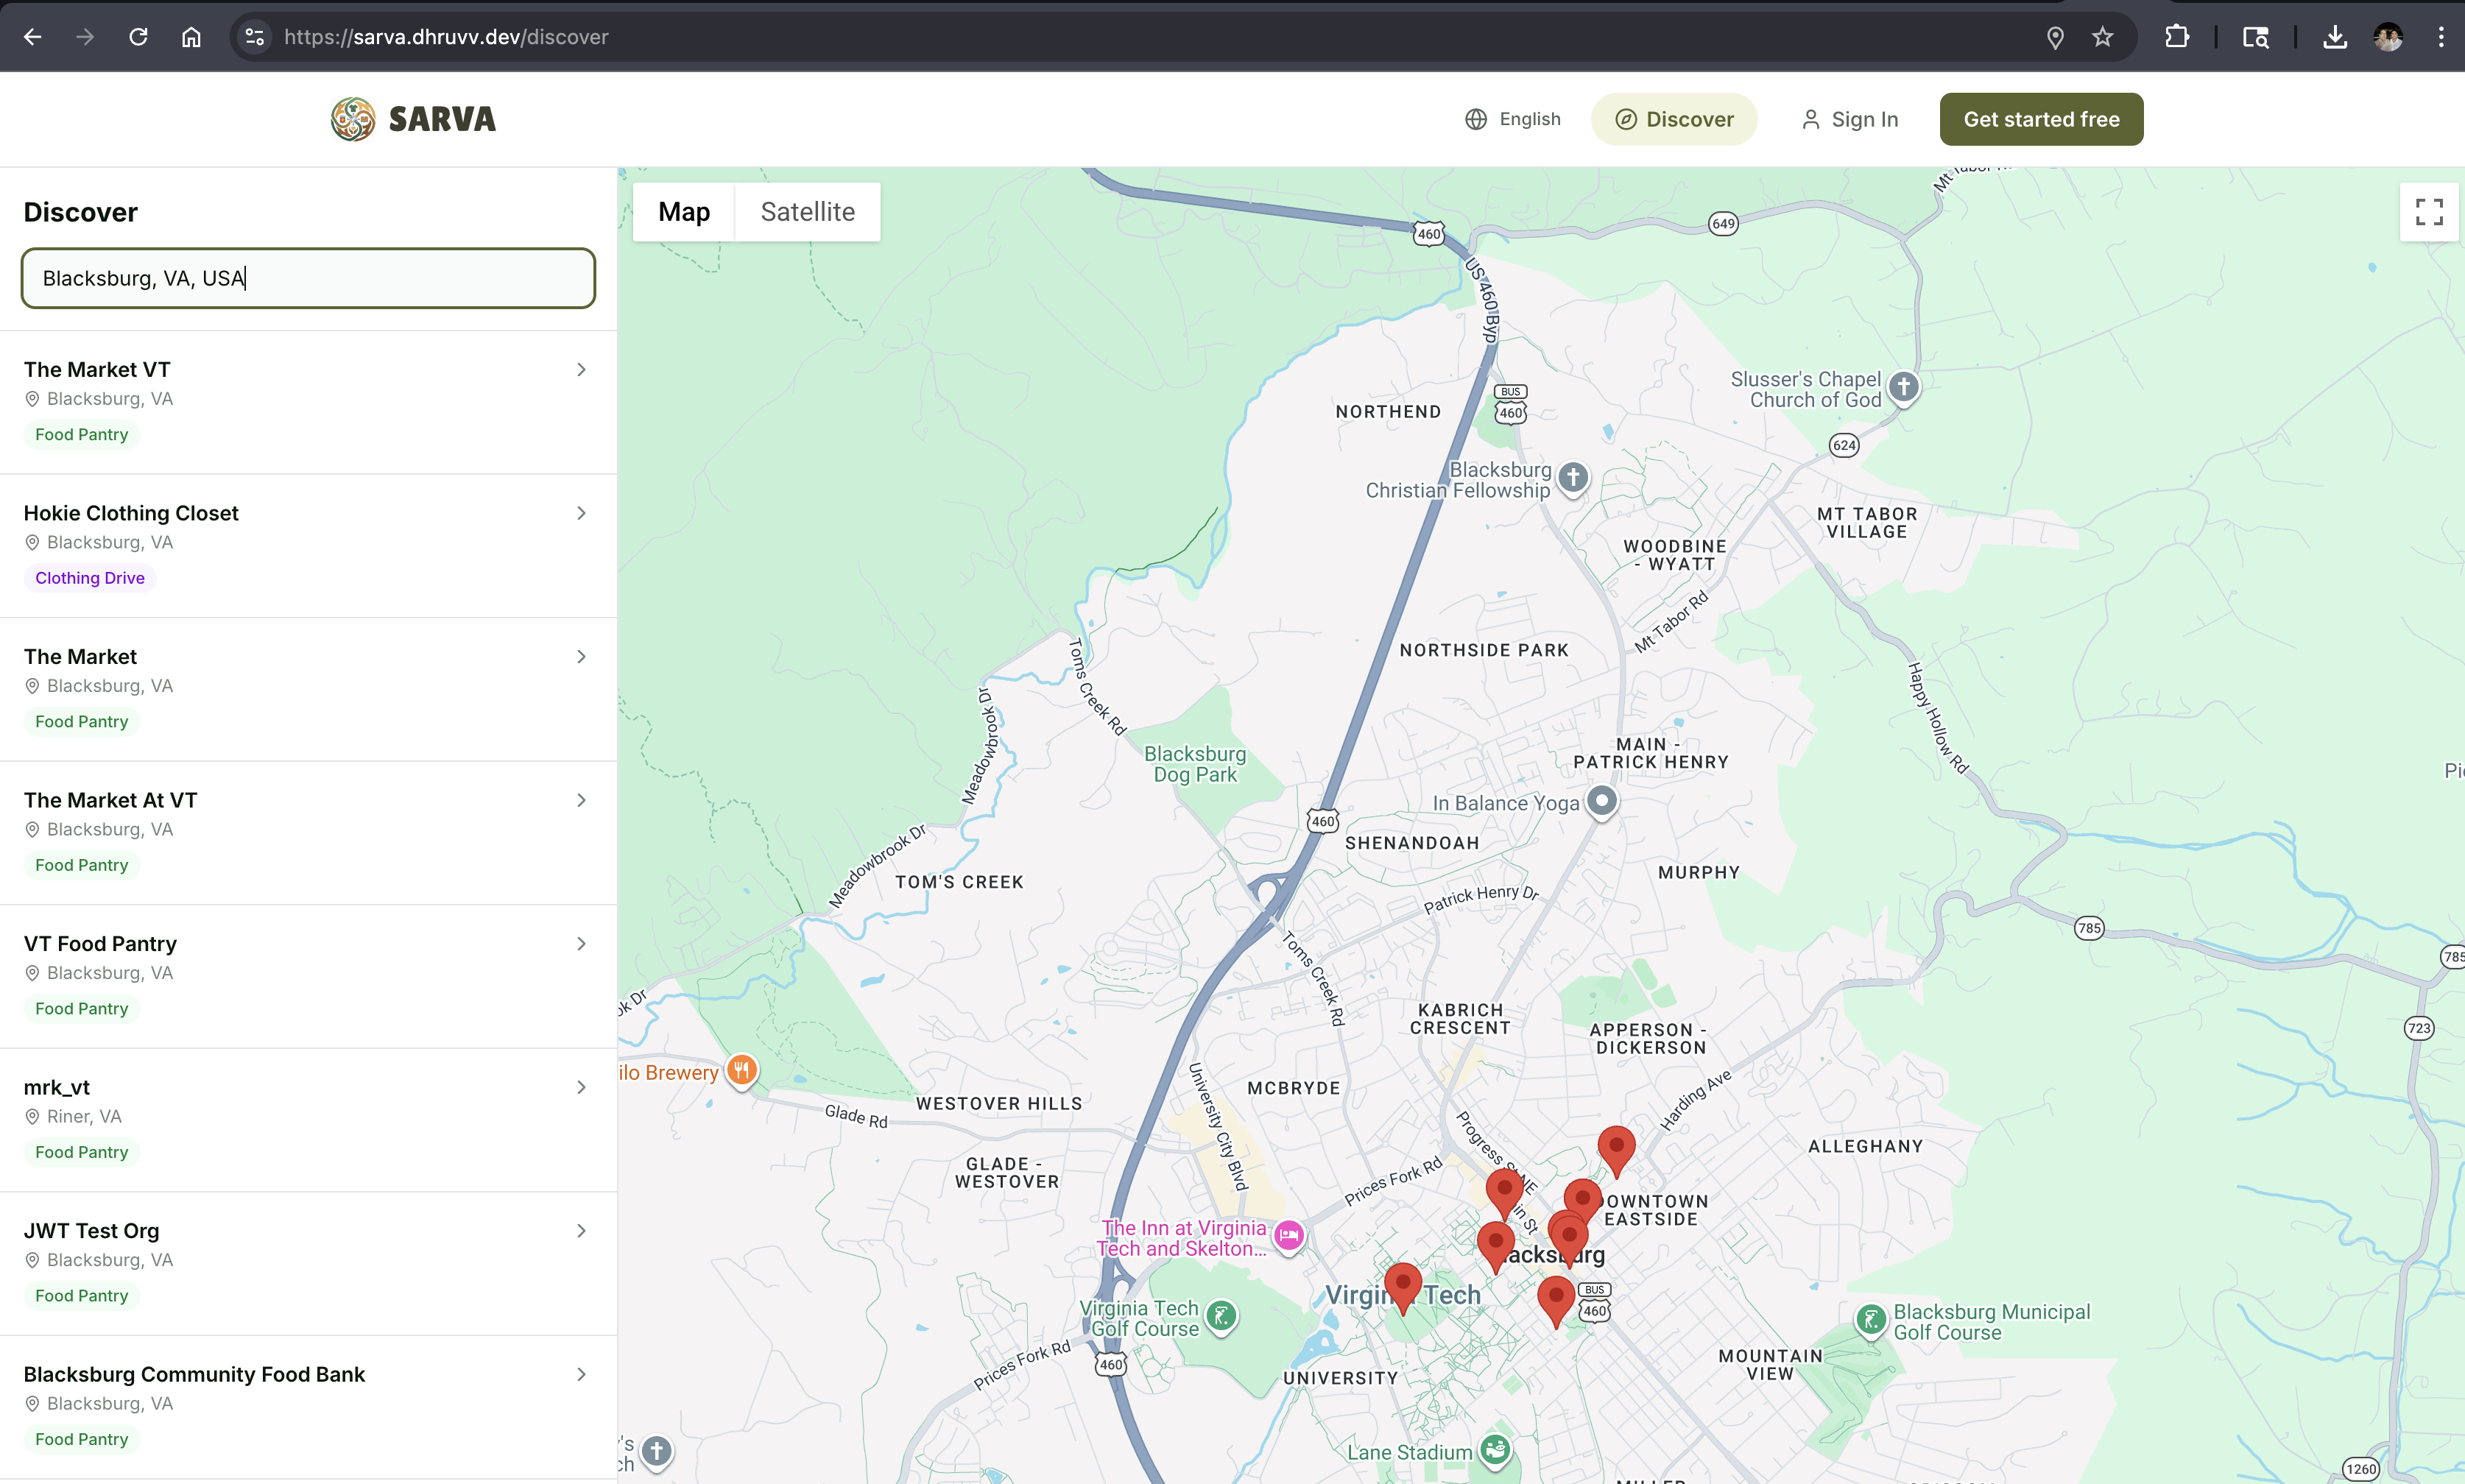Click the Blacksburg location search field
This screenshot has height=1484, width=2465.
pyautogui.click(x=308, y=278)
